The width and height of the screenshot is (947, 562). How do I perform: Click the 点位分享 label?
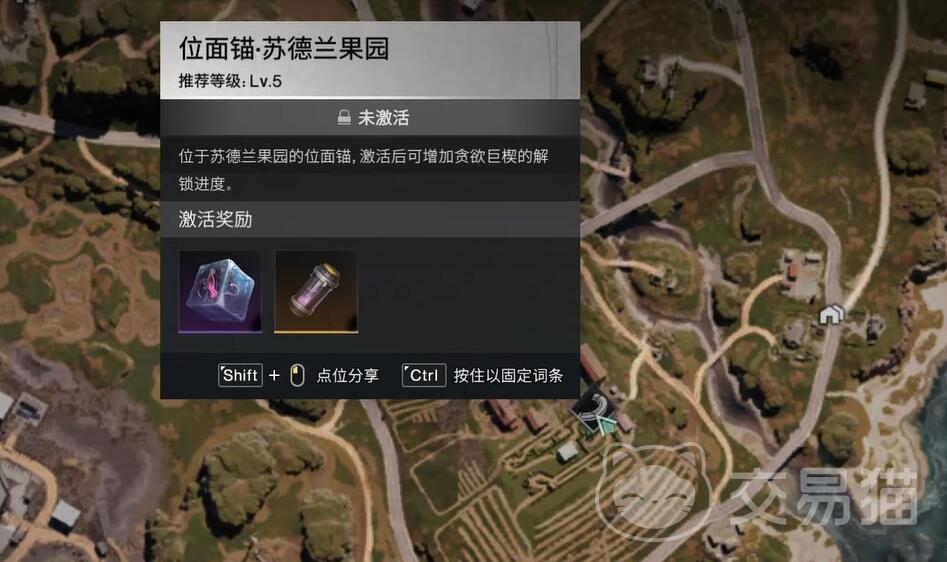(348, 375)
